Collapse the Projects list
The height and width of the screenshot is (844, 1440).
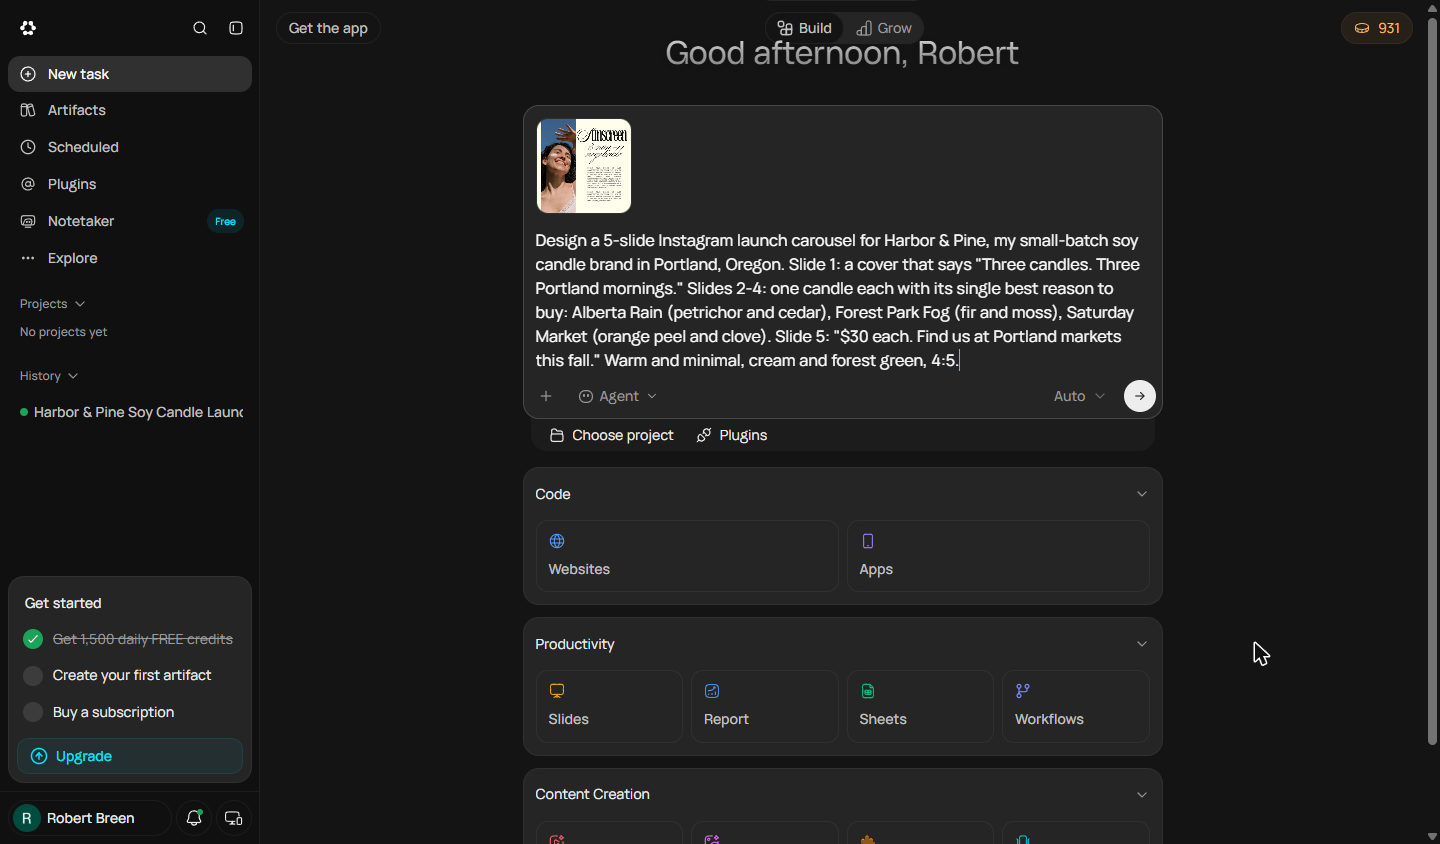pyautogui.click(x=52, y=304)
